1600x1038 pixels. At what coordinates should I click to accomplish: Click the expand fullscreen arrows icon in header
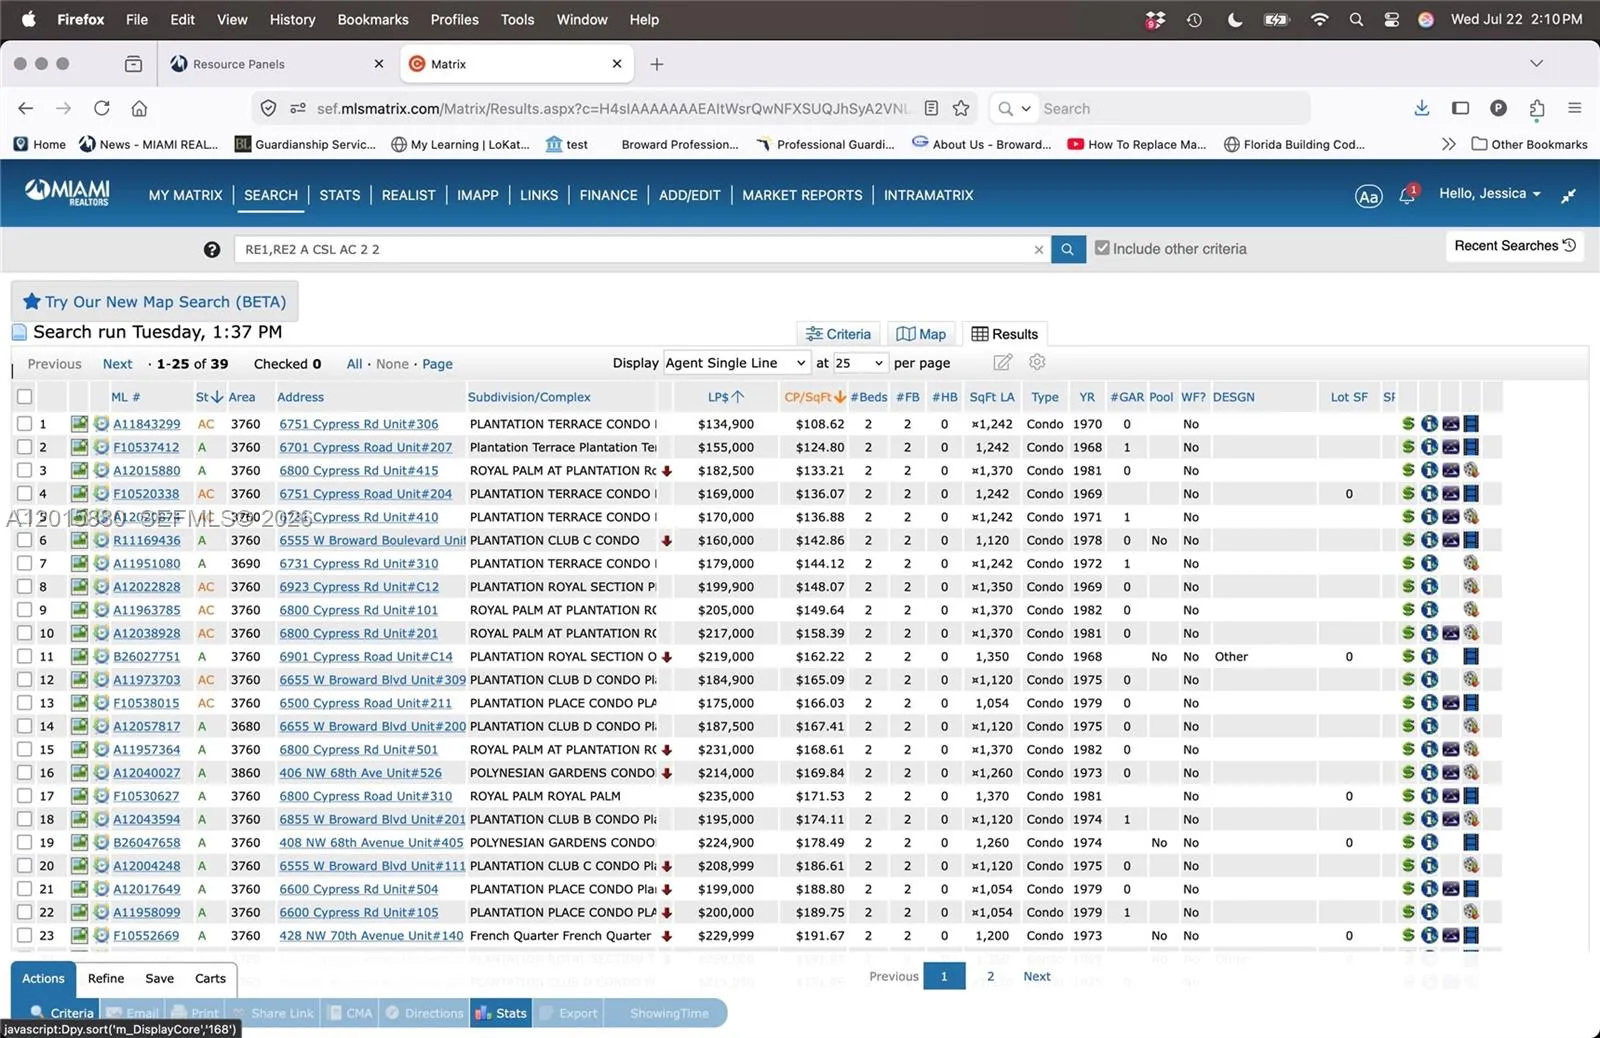[1569, 195]
